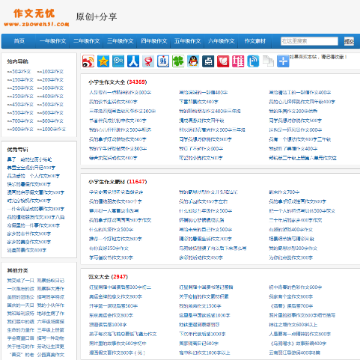Click the 范文大全 section heading

[x=99, y=277]
